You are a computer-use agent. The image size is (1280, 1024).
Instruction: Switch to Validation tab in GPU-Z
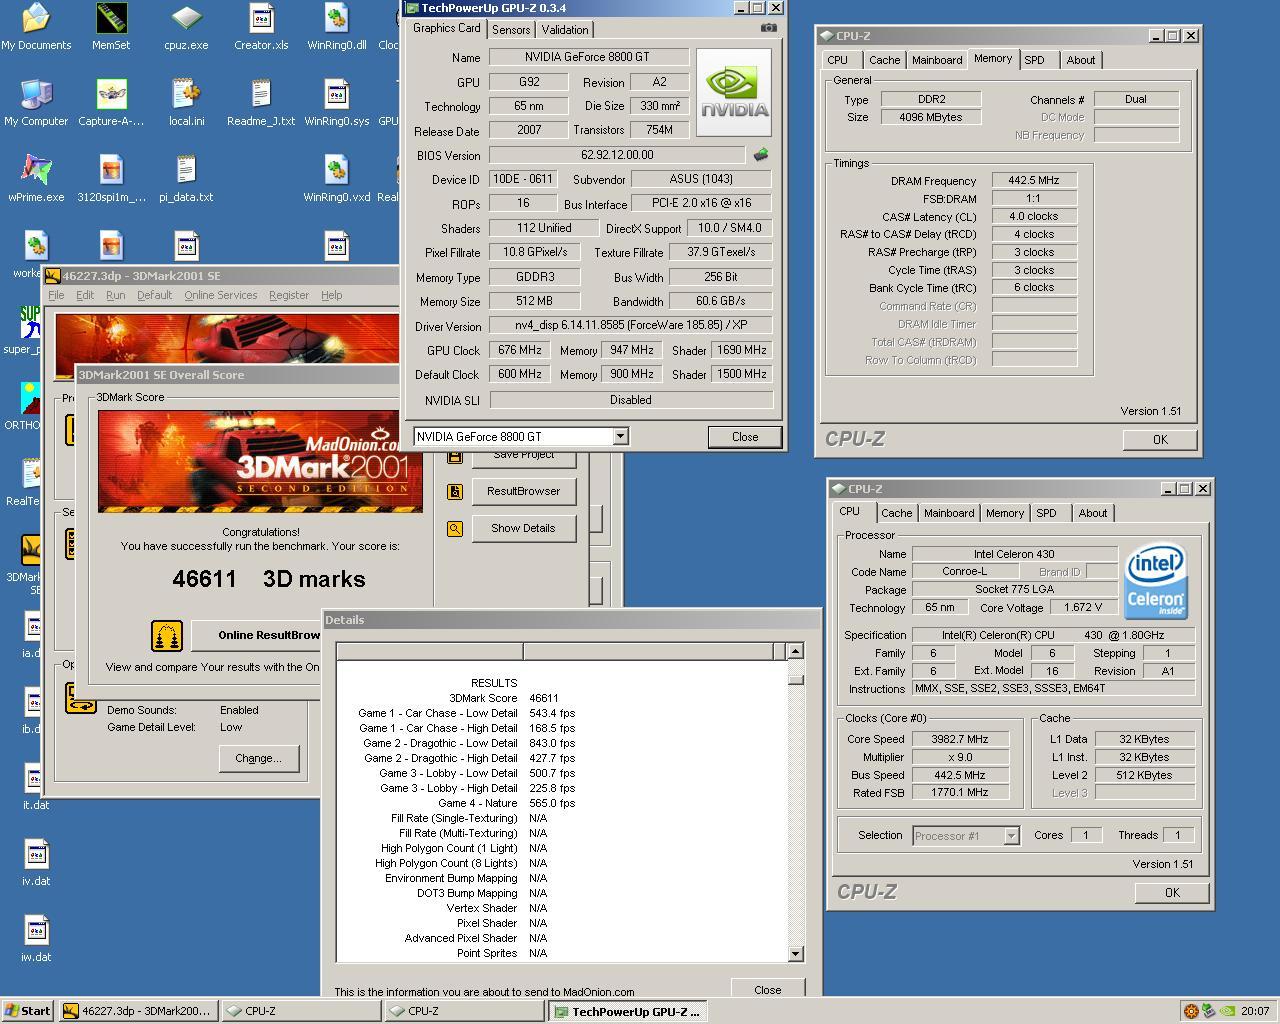565,30
